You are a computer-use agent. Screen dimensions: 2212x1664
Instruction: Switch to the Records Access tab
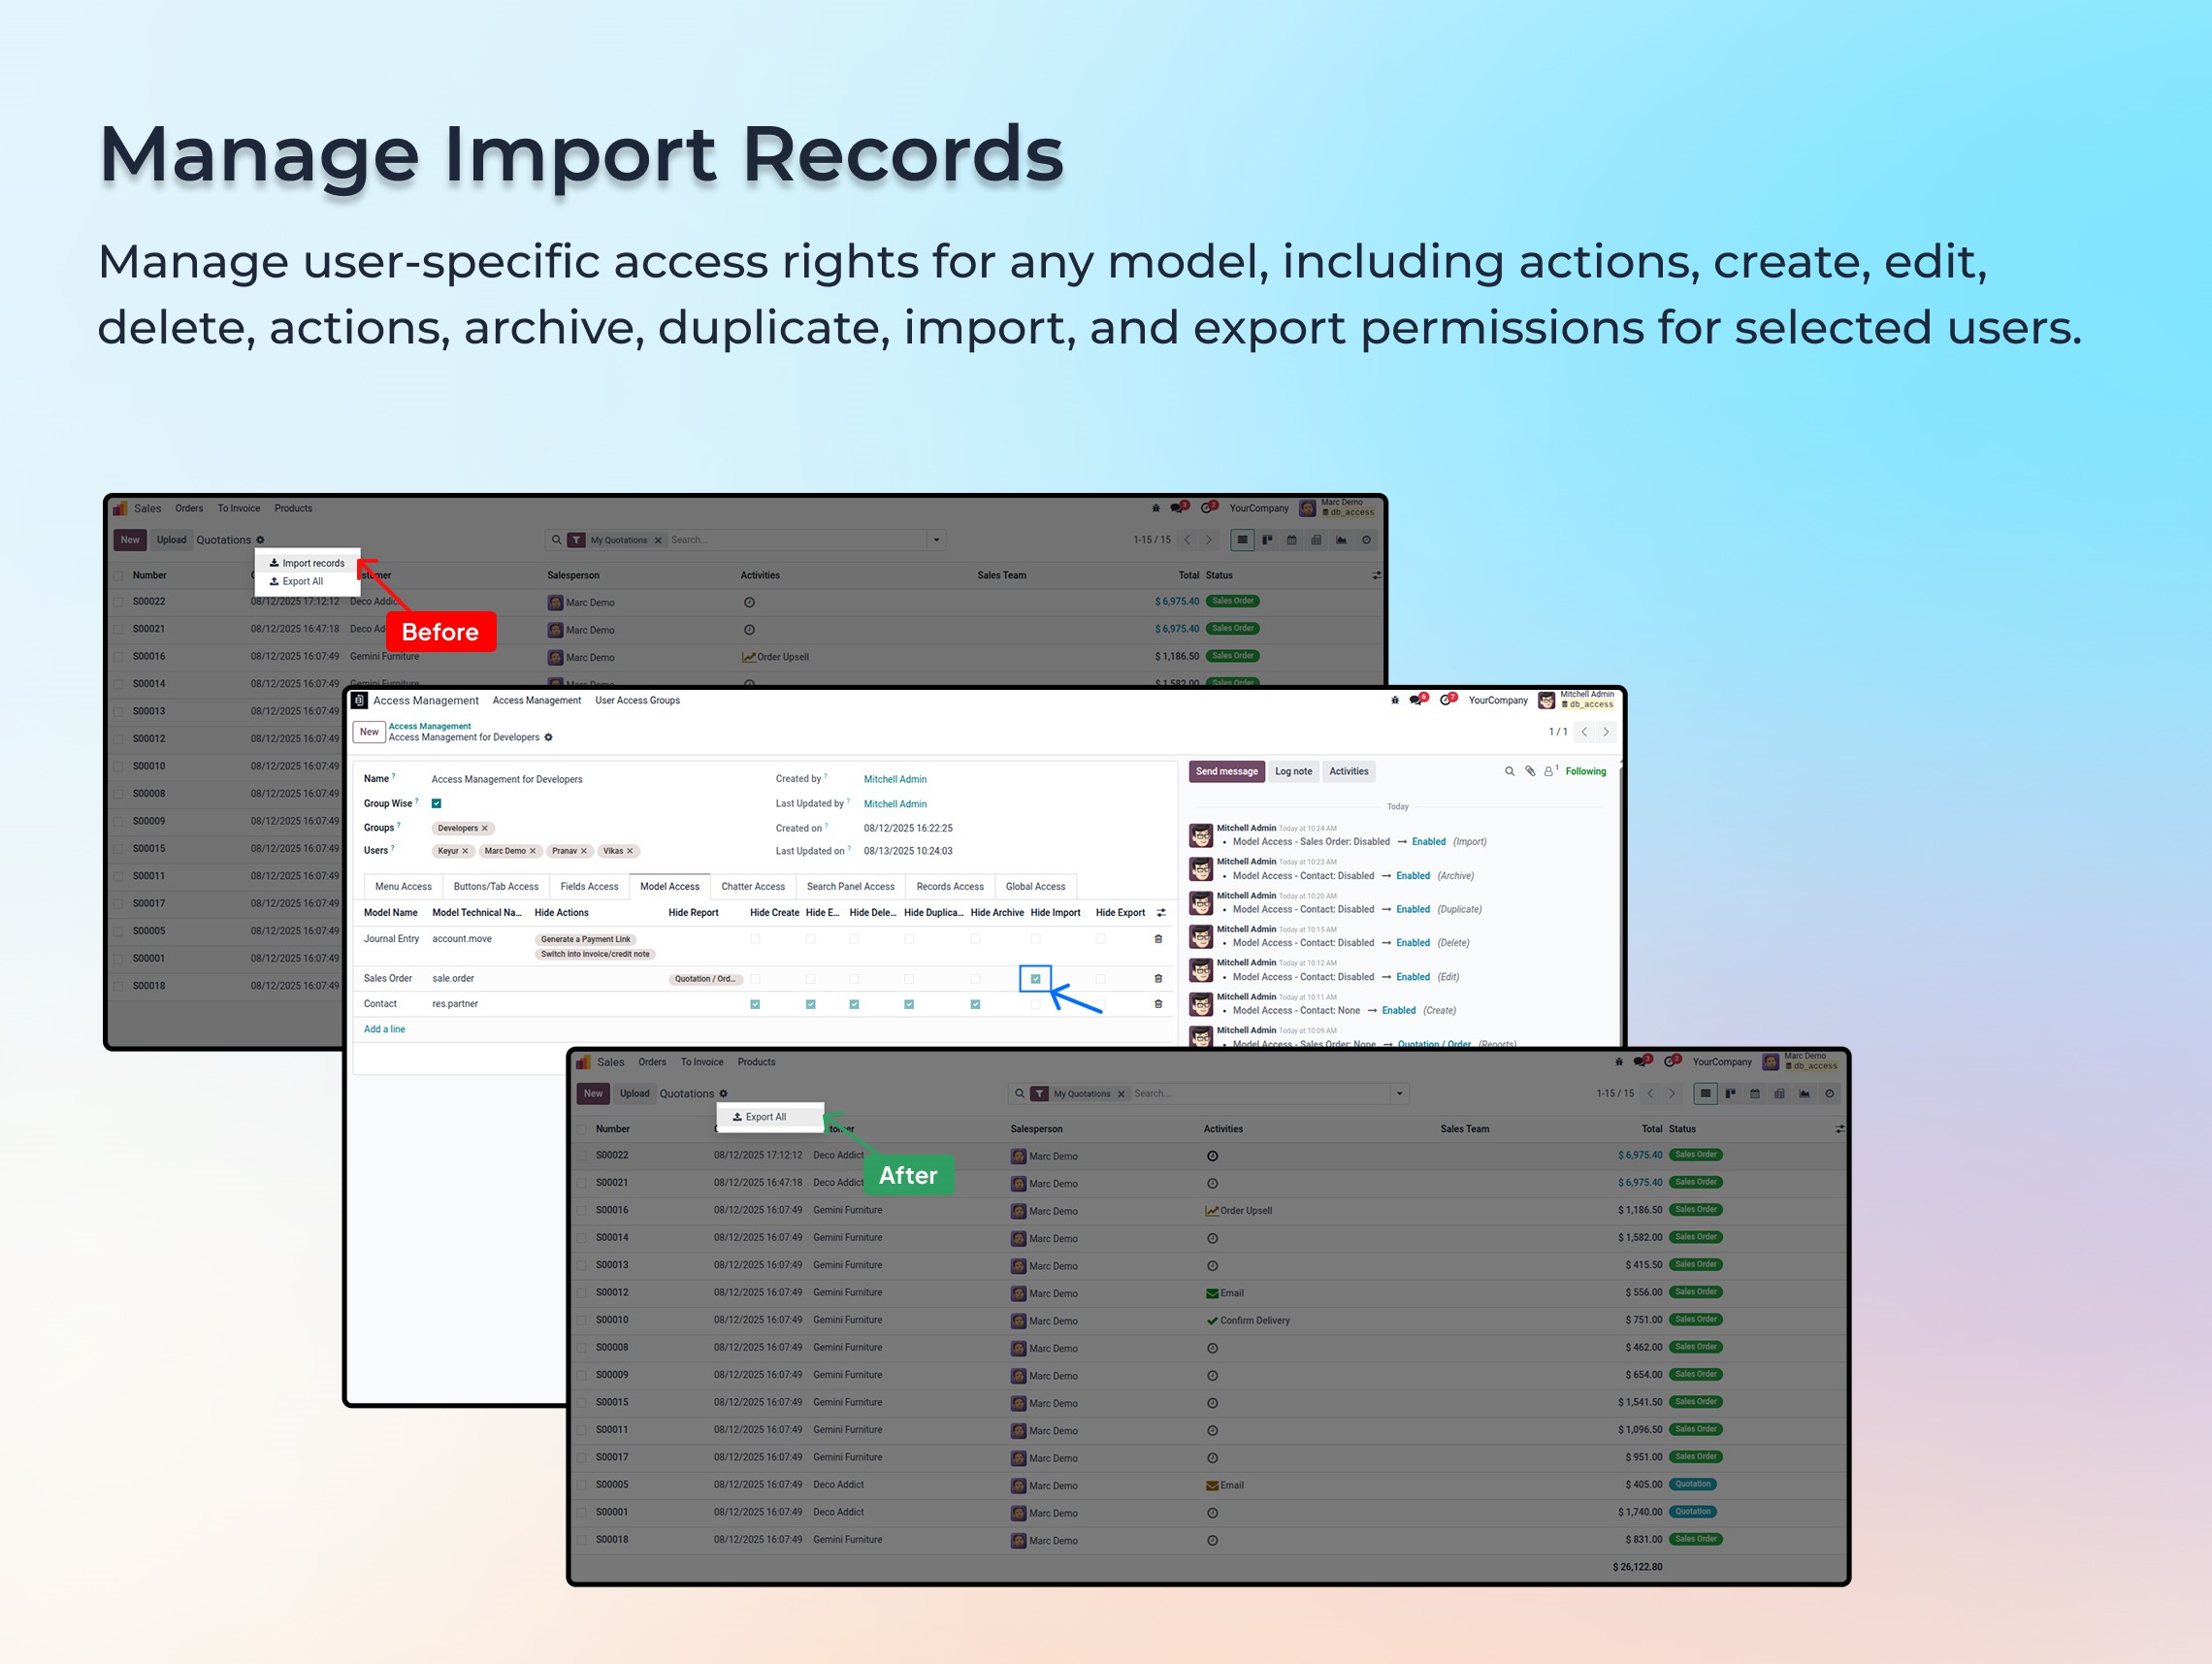pyautogui.click(x=949, y=886)
